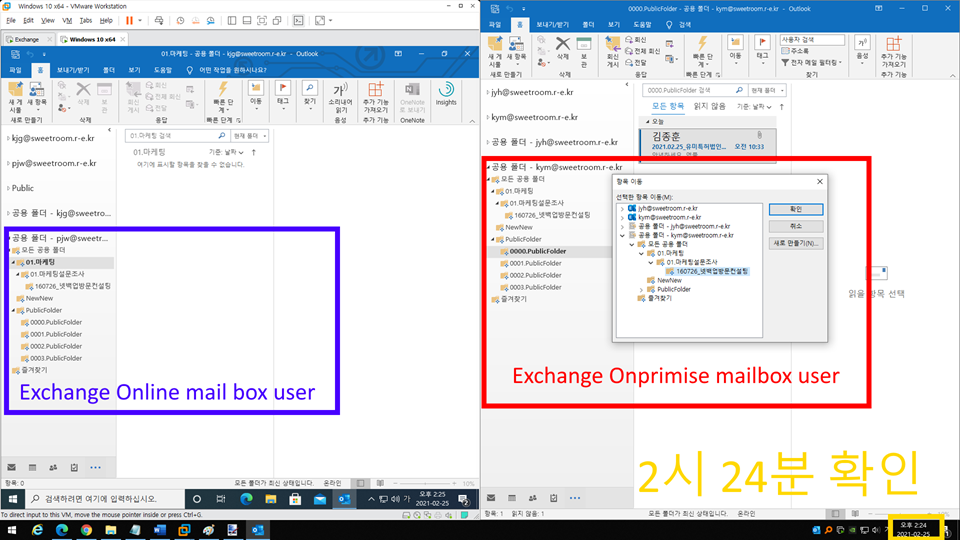Open Mail view icon in left Outlook navigation bar

click(x=12, y=467)
